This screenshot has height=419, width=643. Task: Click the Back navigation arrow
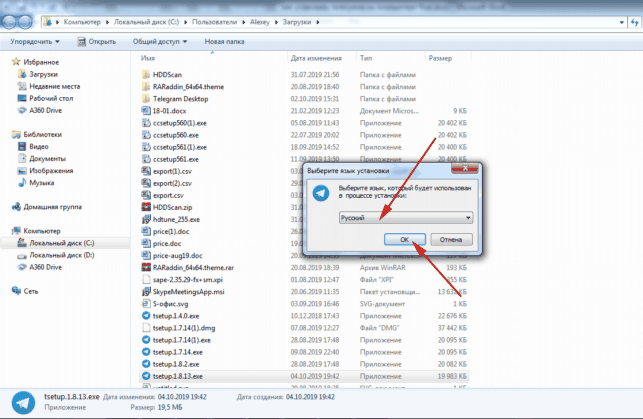9,22
